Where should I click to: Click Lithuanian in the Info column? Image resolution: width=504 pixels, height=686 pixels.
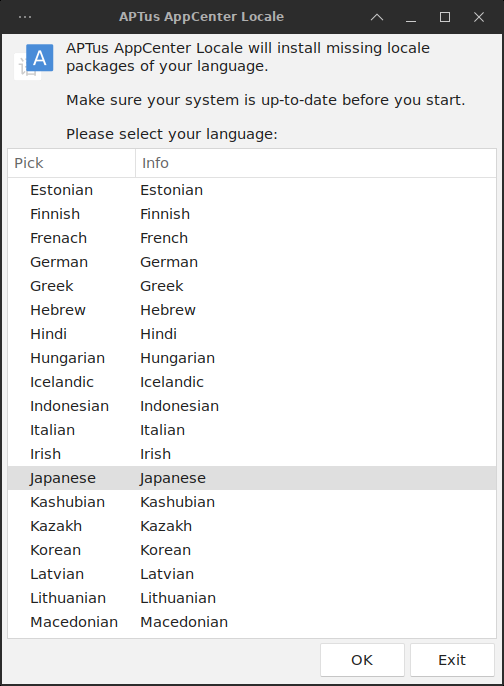(x=178, y=598)
